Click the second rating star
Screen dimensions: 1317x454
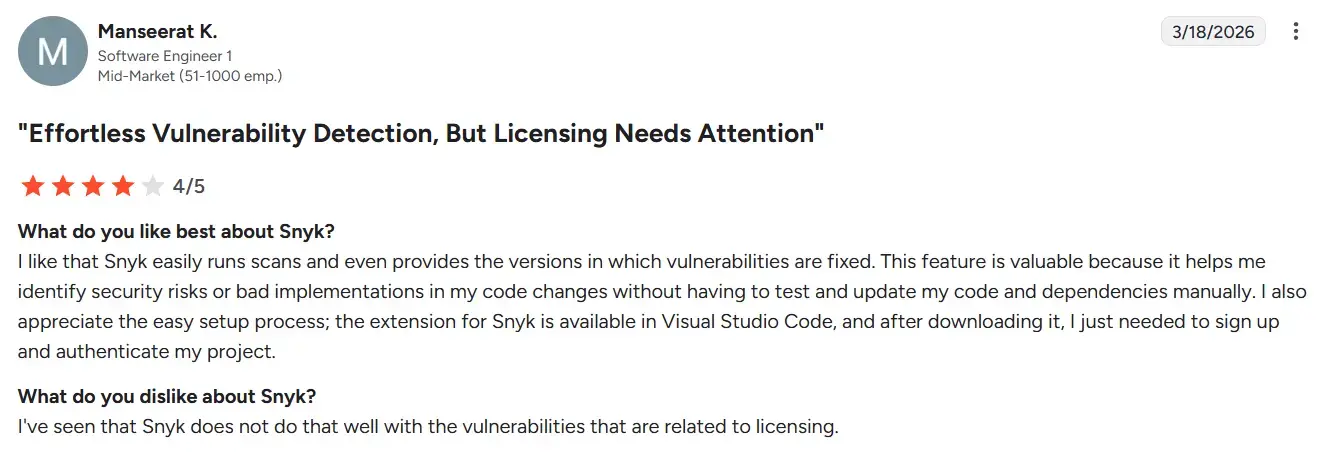coord(62,186)
